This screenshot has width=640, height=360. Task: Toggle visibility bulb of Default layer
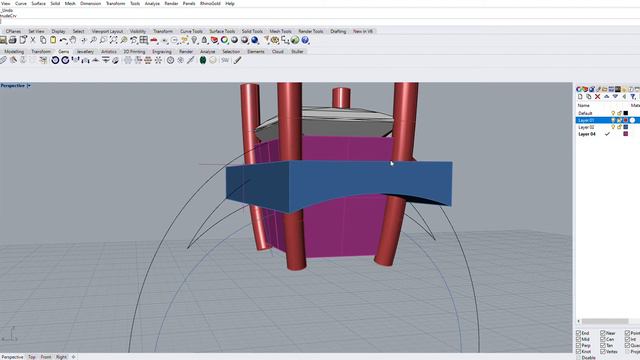tap(613, 113)
